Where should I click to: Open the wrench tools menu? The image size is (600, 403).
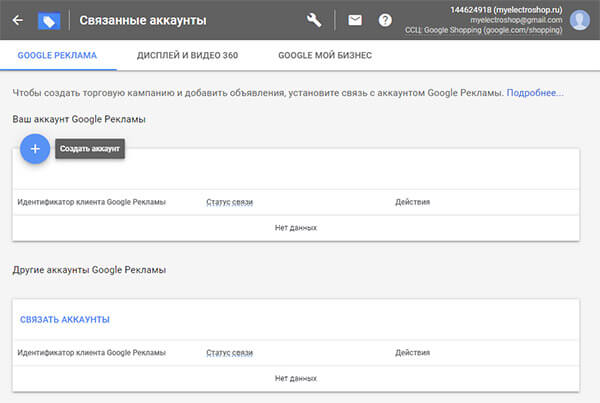pyautogui.click(x=314, y=20)
